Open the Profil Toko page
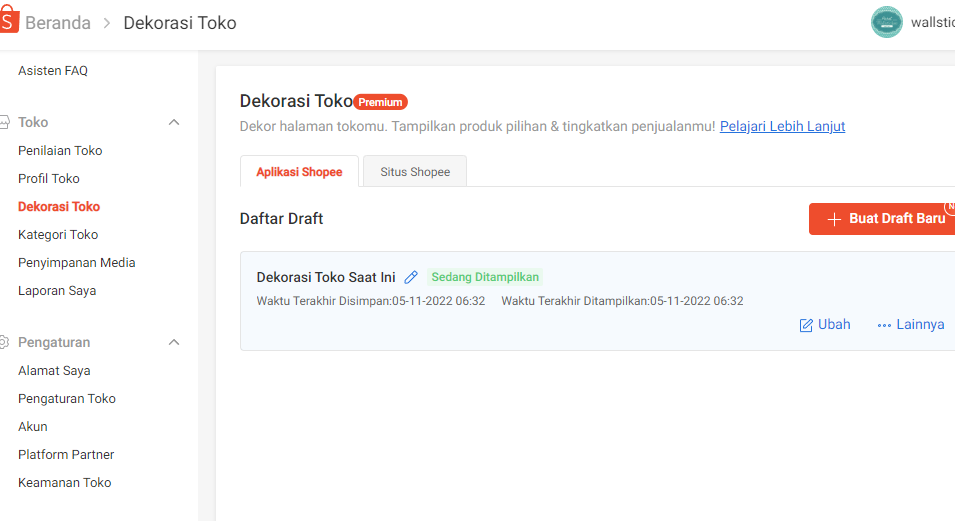Viewport: 955px width, 521px height. coord(49,179)
